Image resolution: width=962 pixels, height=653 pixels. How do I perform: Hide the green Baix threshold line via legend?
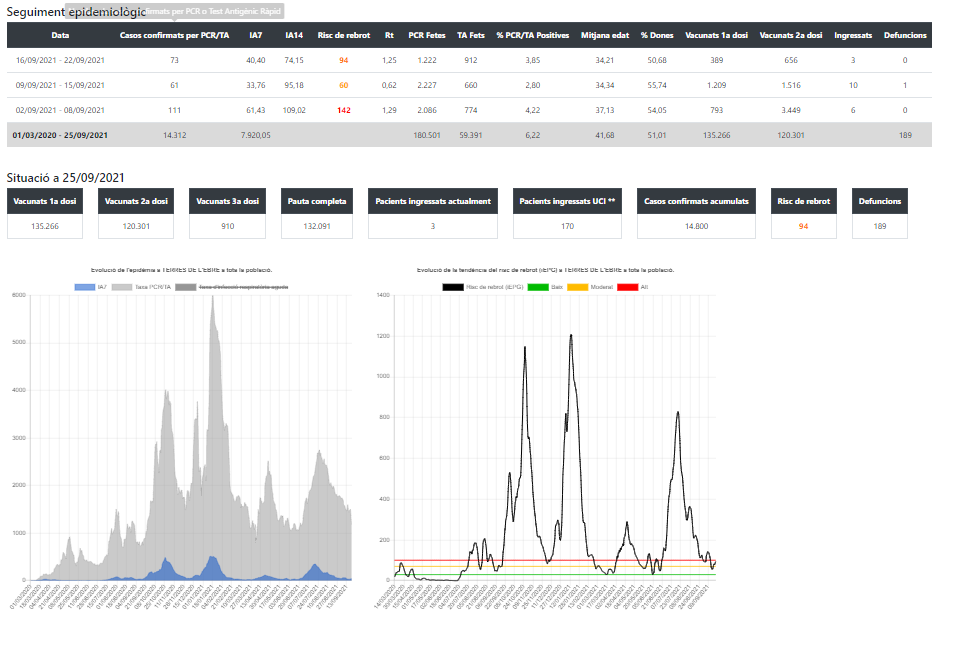545,287
